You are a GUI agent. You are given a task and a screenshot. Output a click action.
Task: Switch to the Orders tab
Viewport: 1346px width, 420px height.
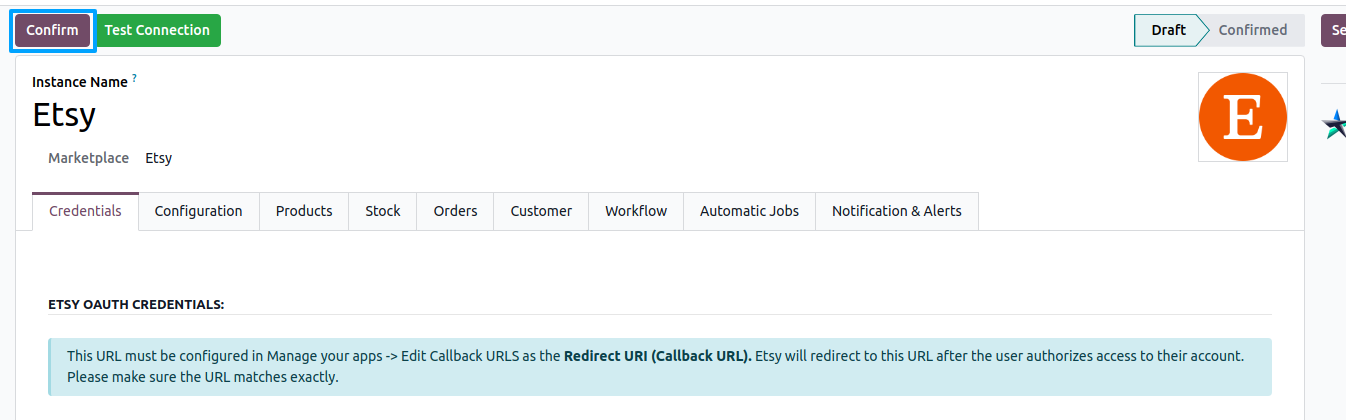tap(455, 211)
